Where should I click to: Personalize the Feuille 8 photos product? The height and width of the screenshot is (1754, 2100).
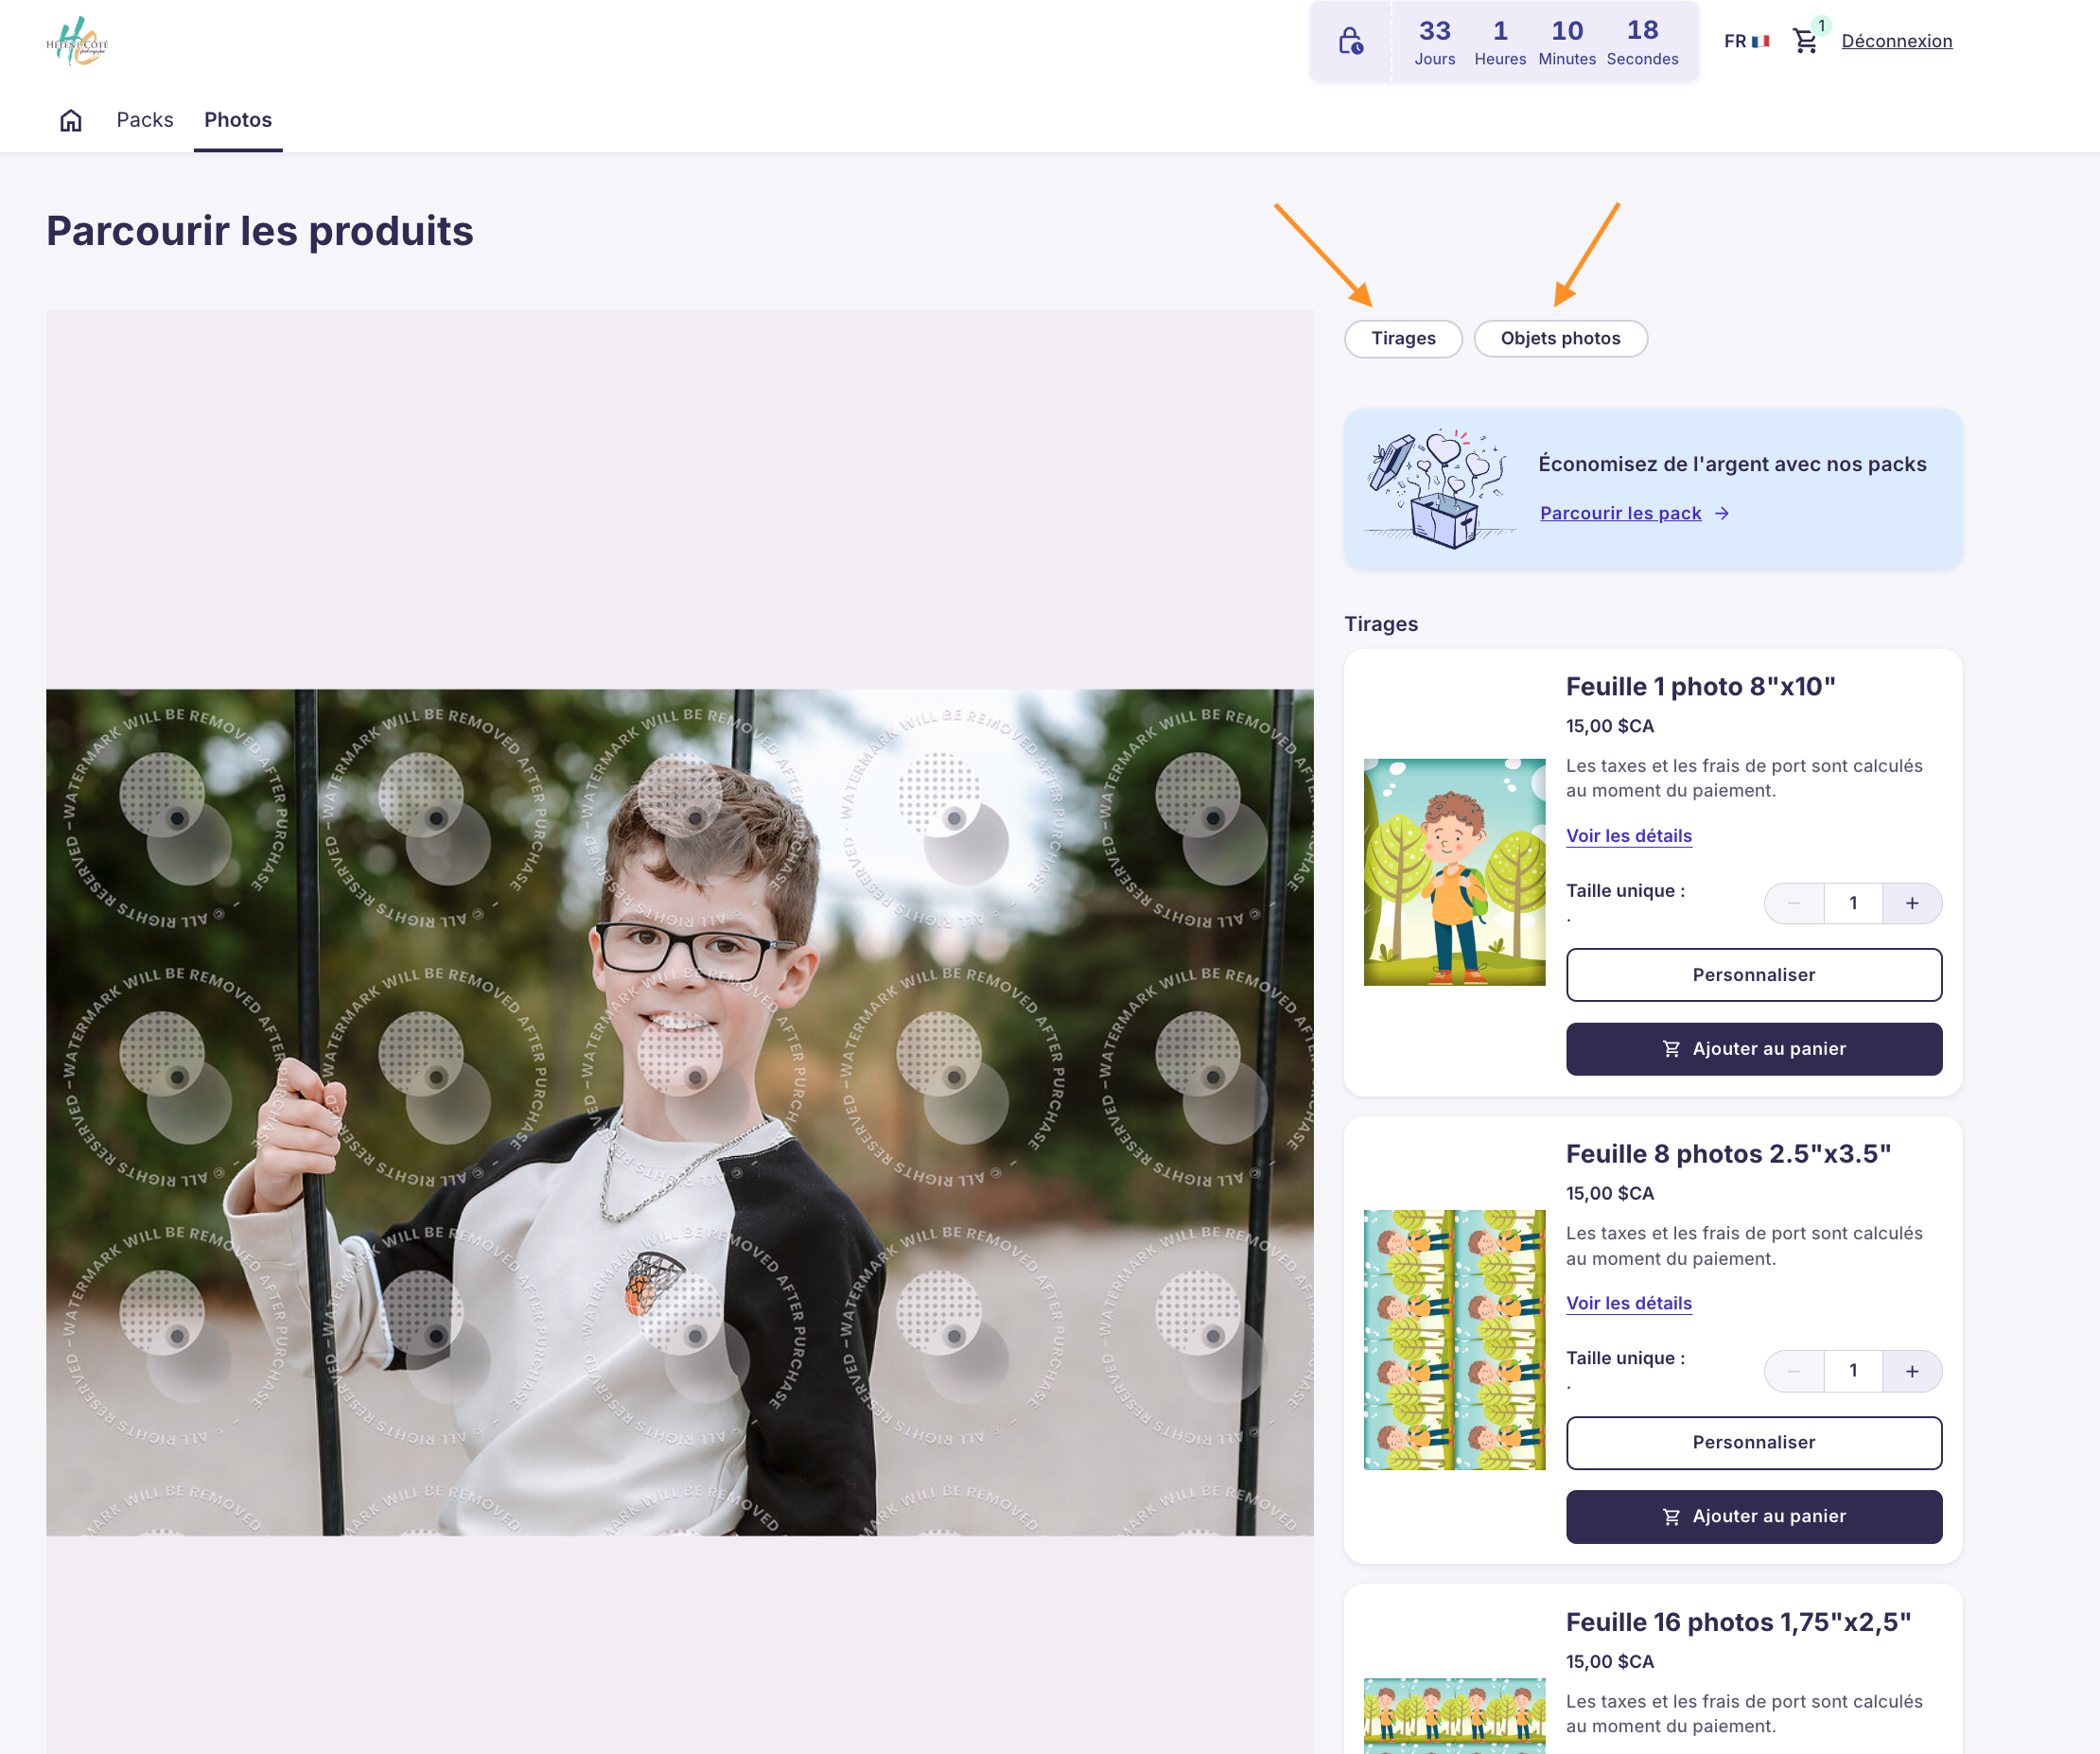1753,1442
